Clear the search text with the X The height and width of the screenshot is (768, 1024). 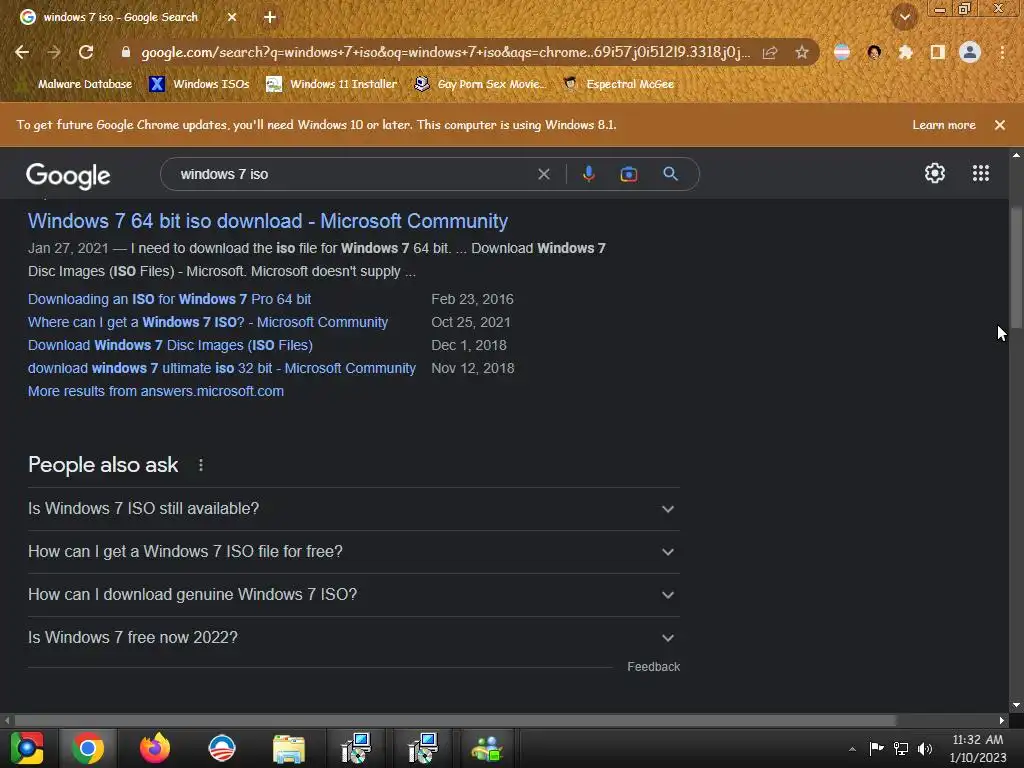tap(543, 174)
